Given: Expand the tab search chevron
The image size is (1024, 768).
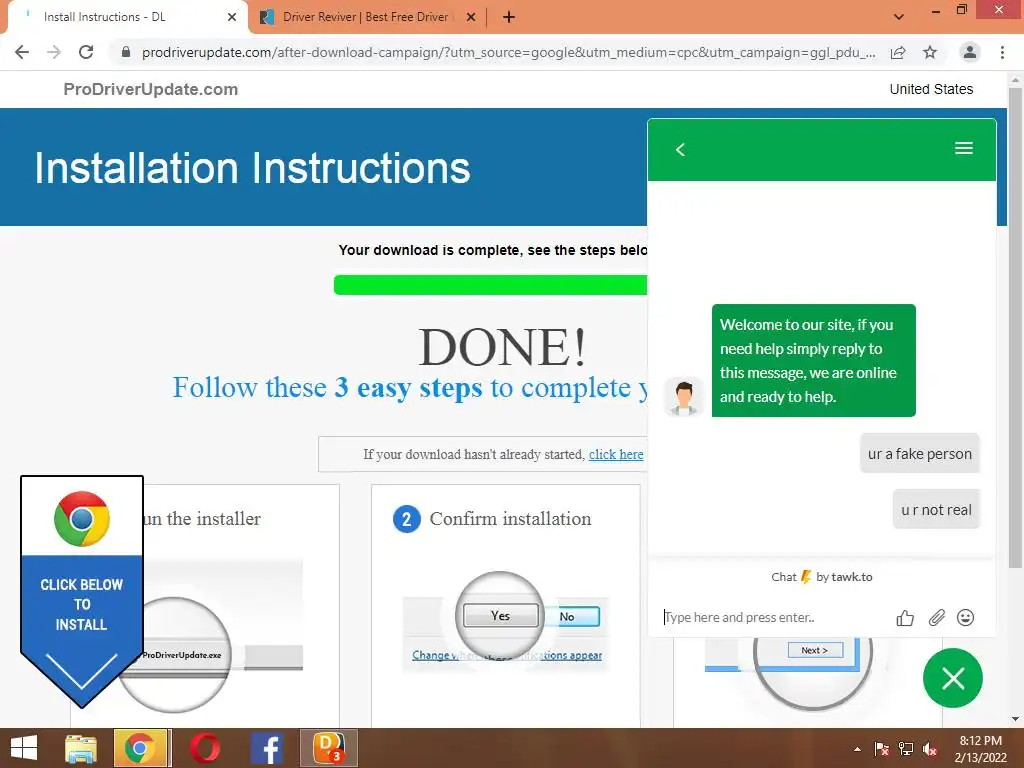Looking at the screenshot, I should [899, 17].
